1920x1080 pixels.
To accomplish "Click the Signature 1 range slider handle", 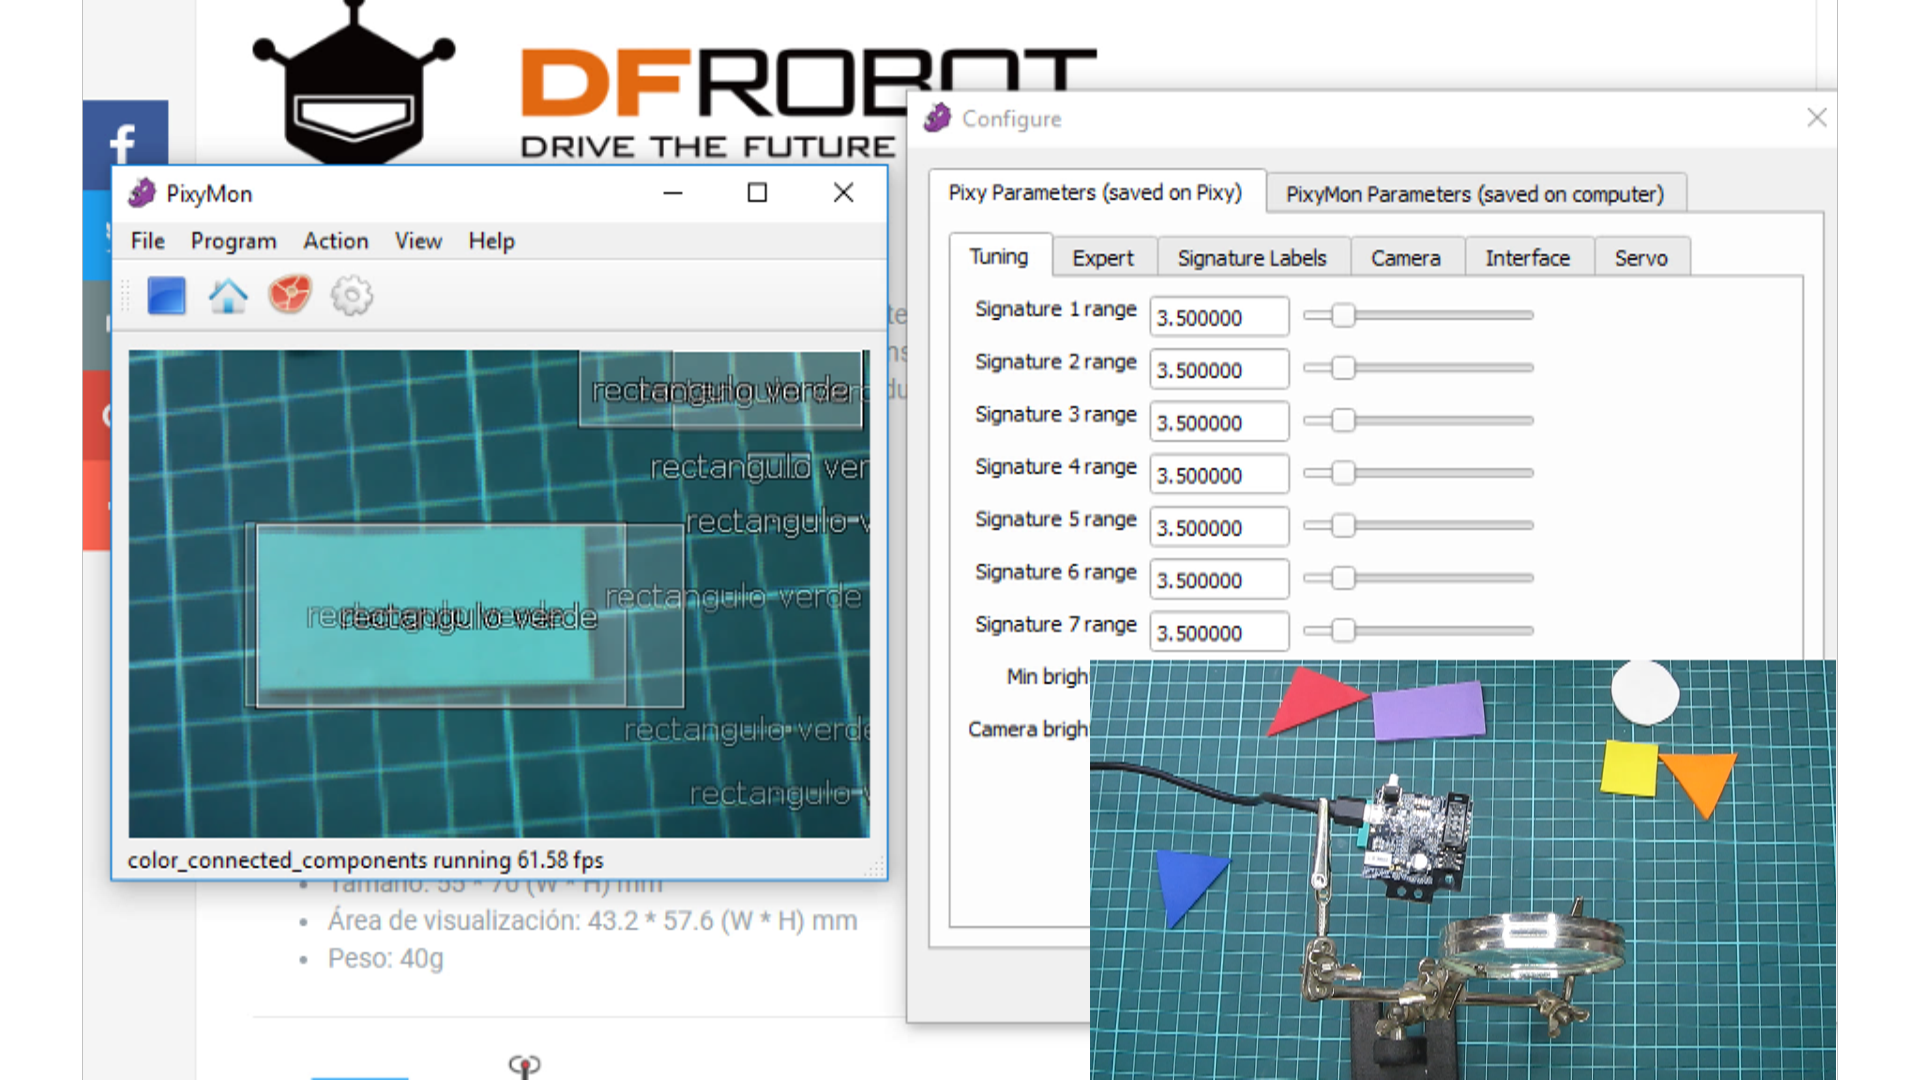I will tap(1343, 316).
